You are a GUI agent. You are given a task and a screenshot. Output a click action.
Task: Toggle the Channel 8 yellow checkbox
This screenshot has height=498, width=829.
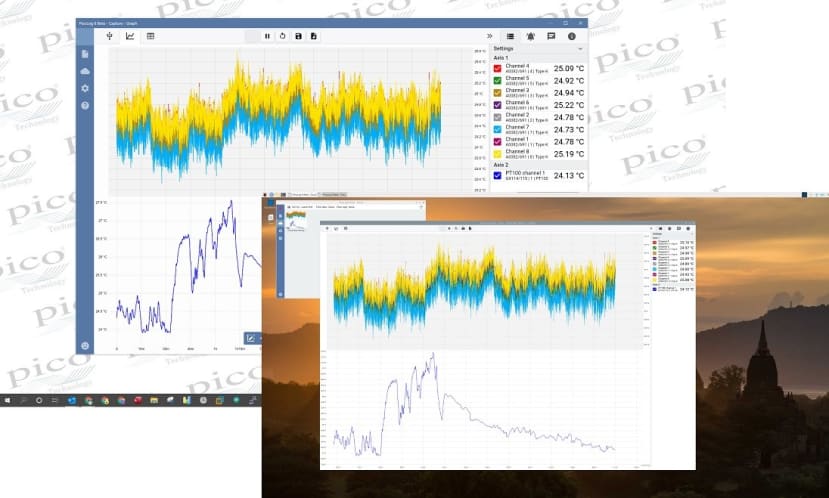[x=498, y=154]
